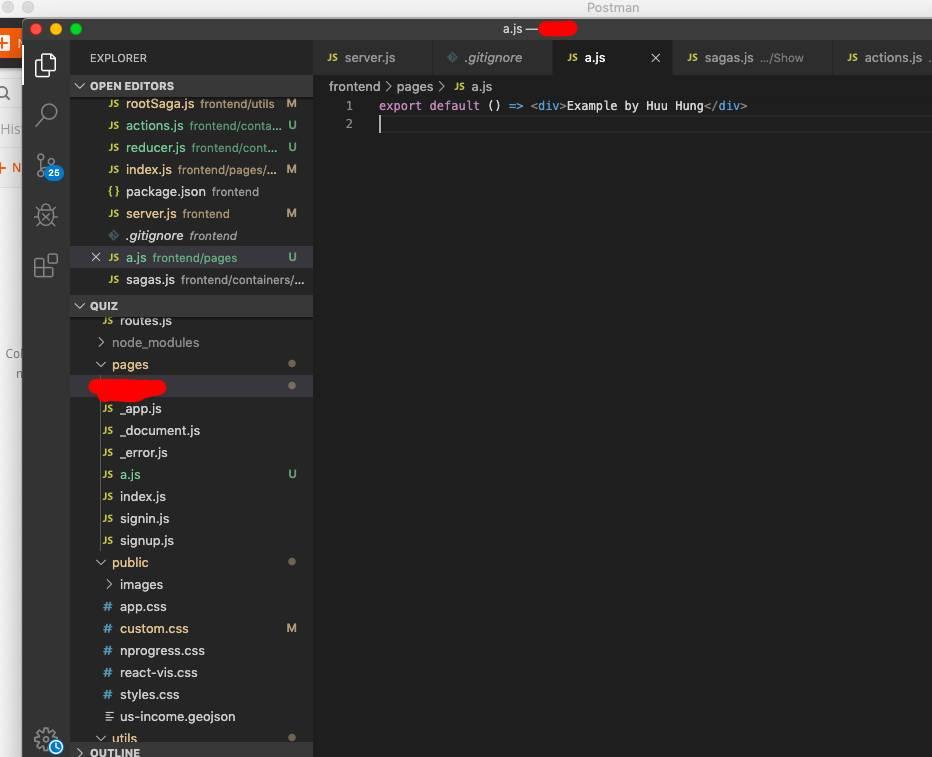Open index.js frontend/pages in Open Editors
The width and height of the screenshot is (932, 757).
[x=191, y=170]
